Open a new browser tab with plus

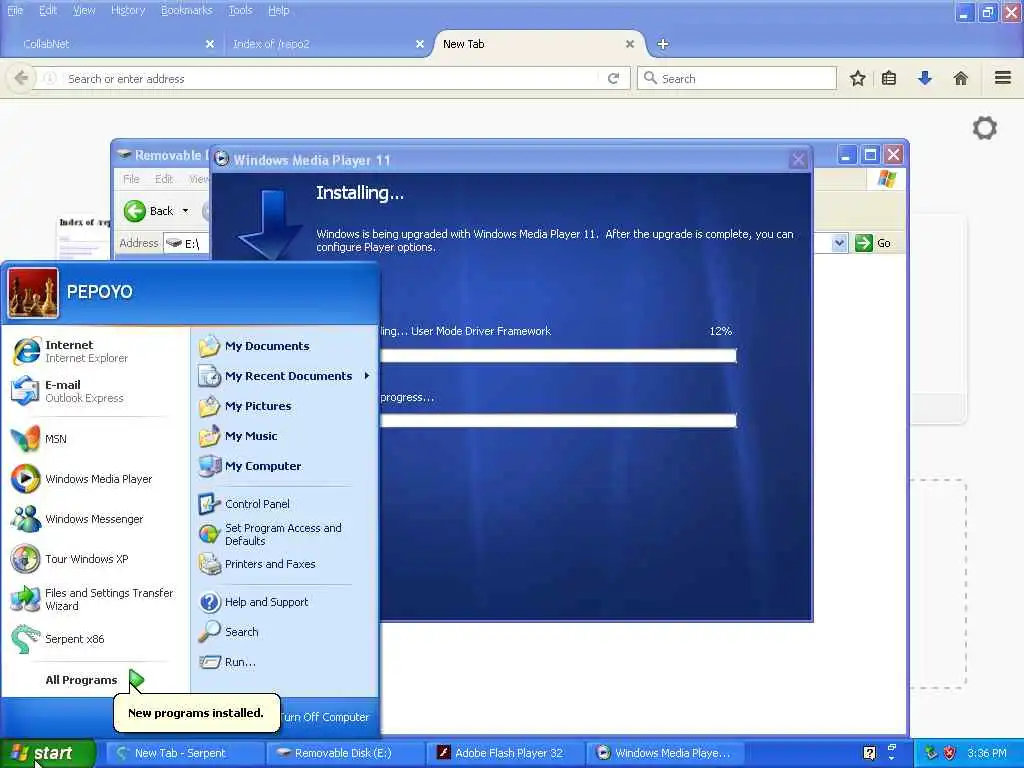coord(663,44)
